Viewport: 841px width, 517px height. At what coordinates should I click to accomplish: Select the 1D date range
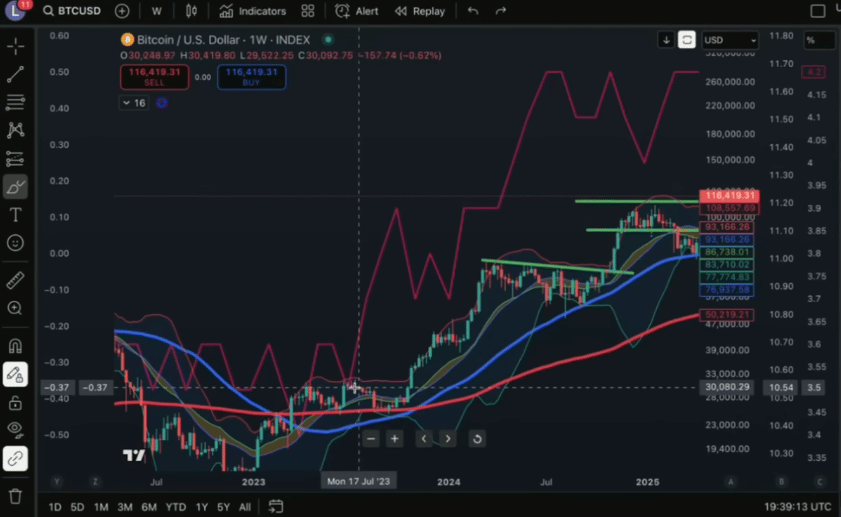(x=55, y=507)
